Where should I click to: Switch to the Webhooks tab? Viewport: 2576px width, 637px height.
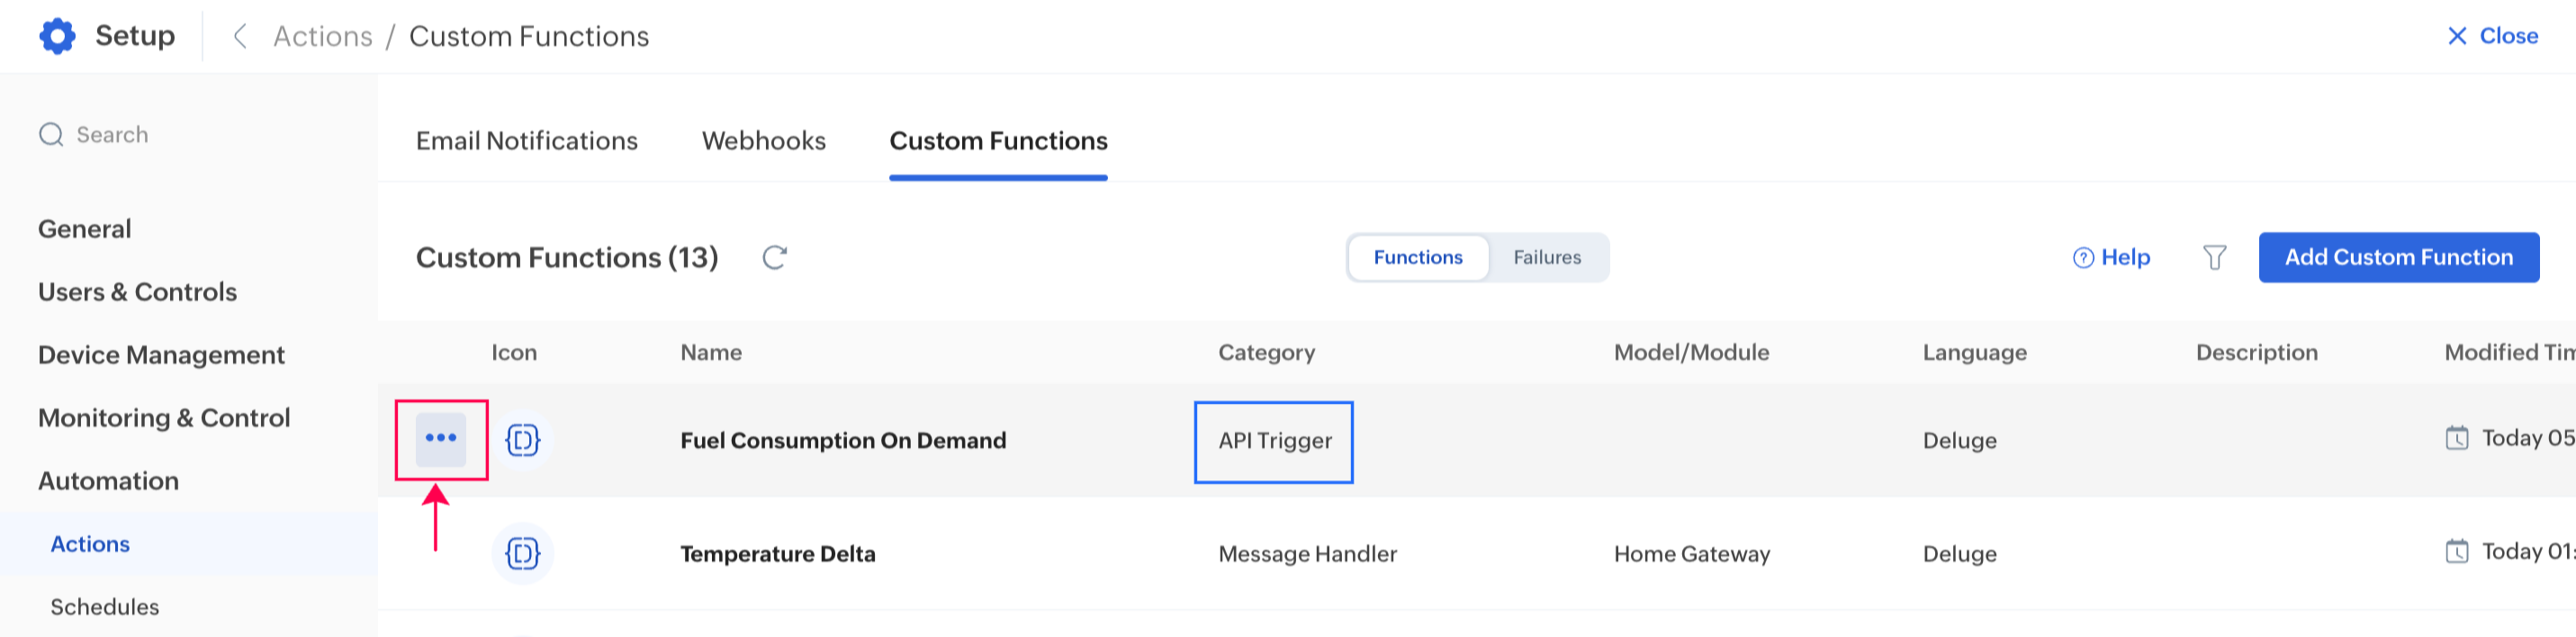click(763, 141)
